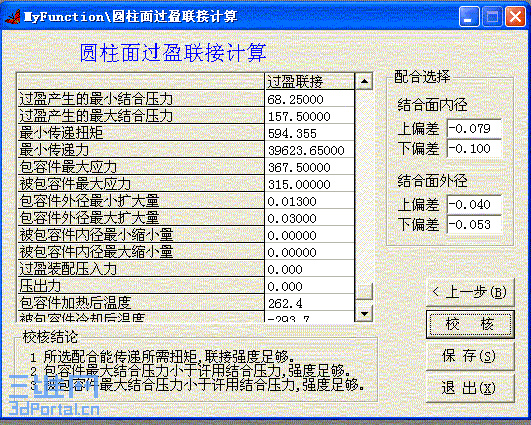The height and width of the screenshot is (425, 531).
Task: Click the butterfly app icon in title bar
Action: click(x=13, y=17)
